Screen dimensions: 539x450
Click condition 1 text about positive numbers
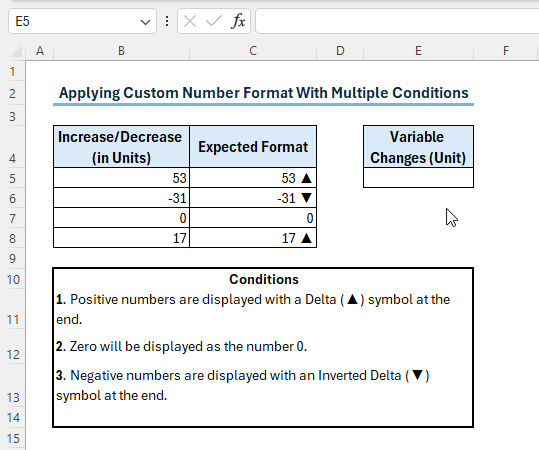point(253,309)
